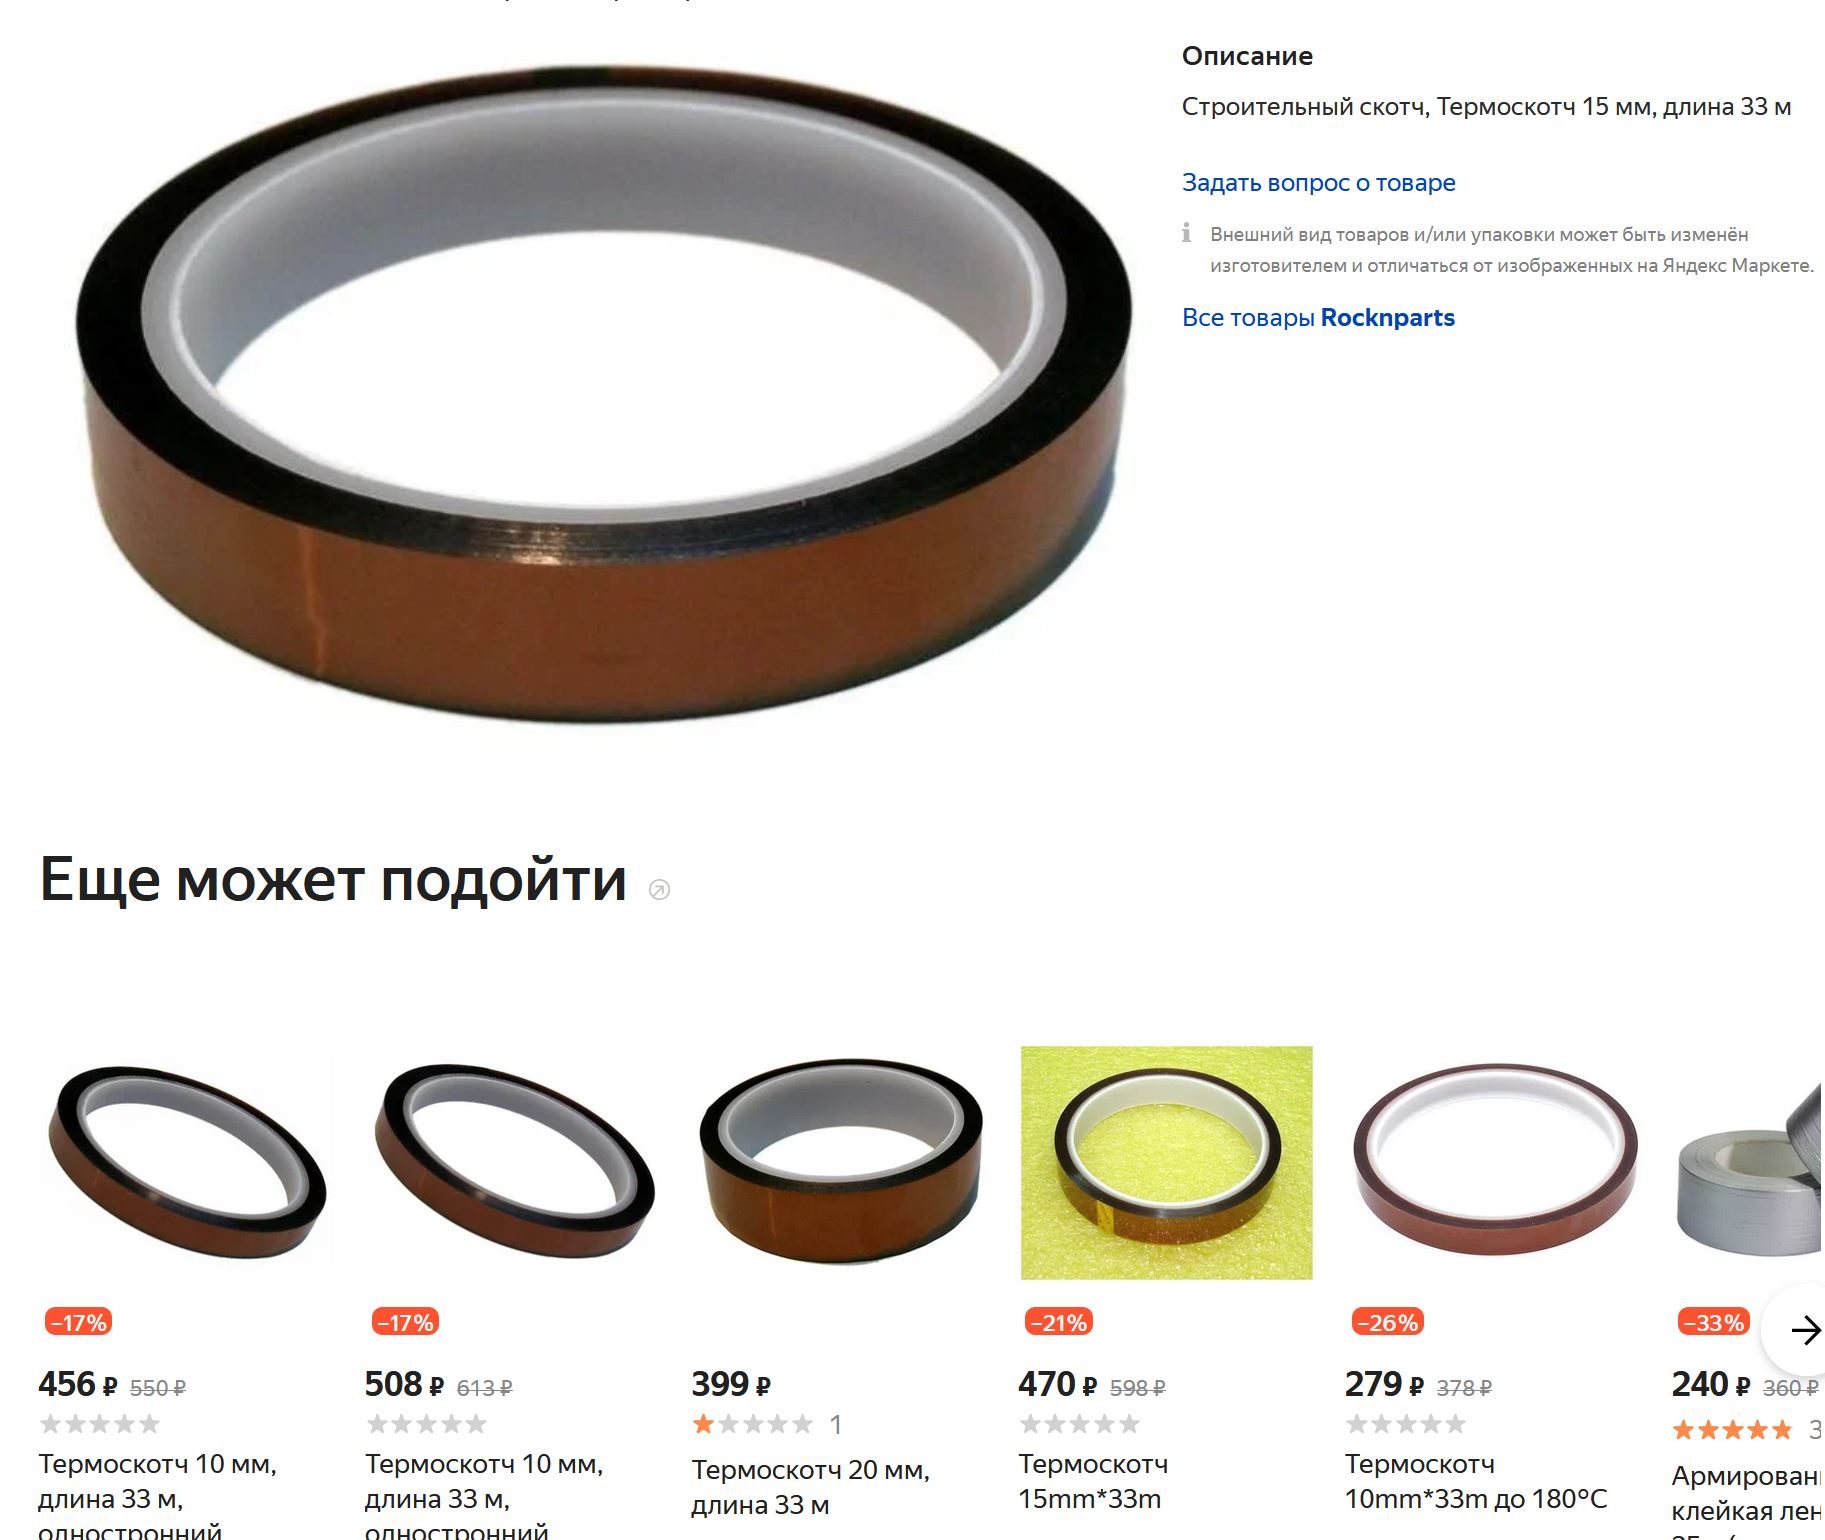Open all Rocknparts products link
The width and height of the screenshot is (1825, 1540).
[x=1318, y=318]
